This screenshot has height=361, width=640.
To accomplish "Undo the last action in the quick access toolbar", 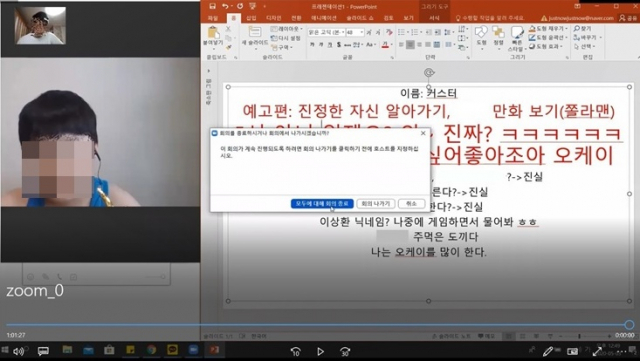I will [225, 6].
